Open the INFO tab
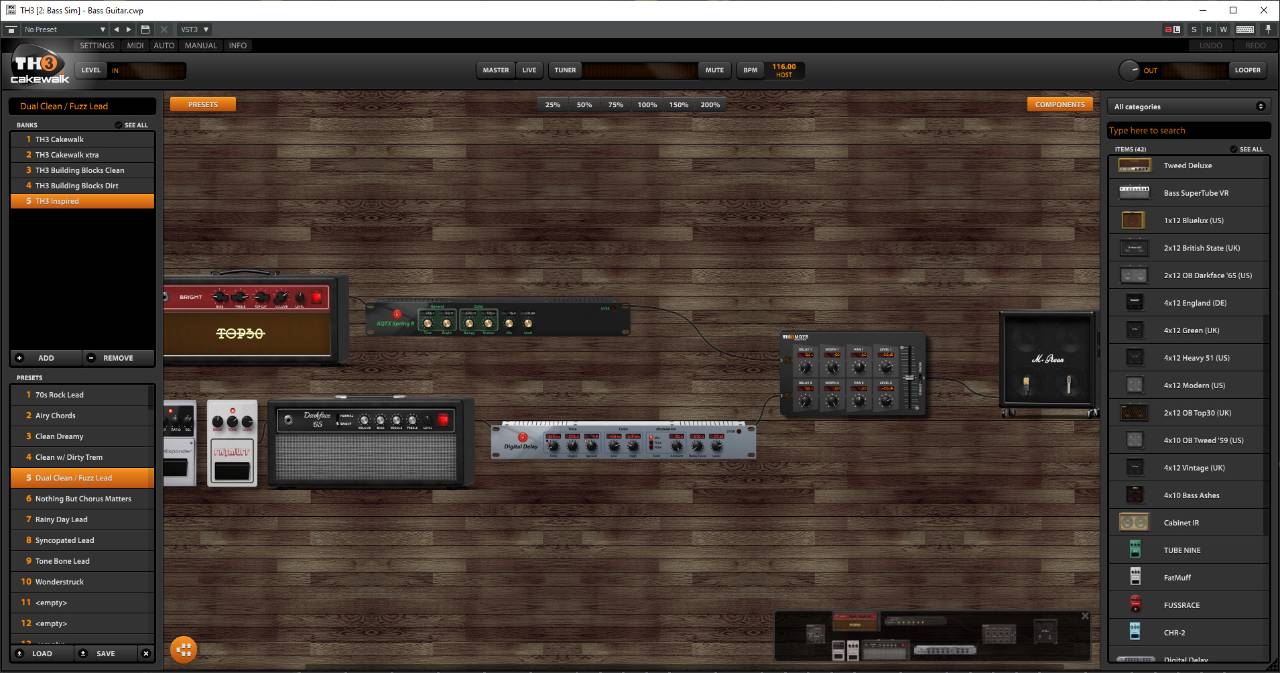The width and height of the screenshot is (1280, 673). 238,46
